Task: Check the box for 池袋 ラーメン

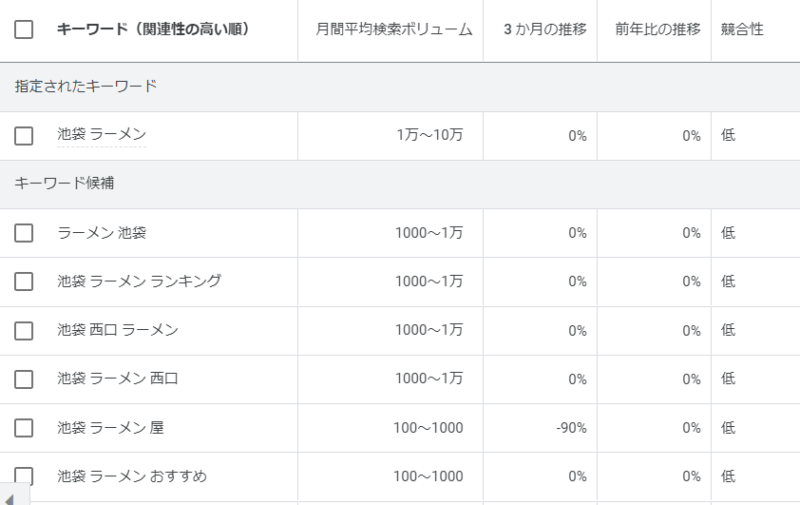Action: point(24,136)
